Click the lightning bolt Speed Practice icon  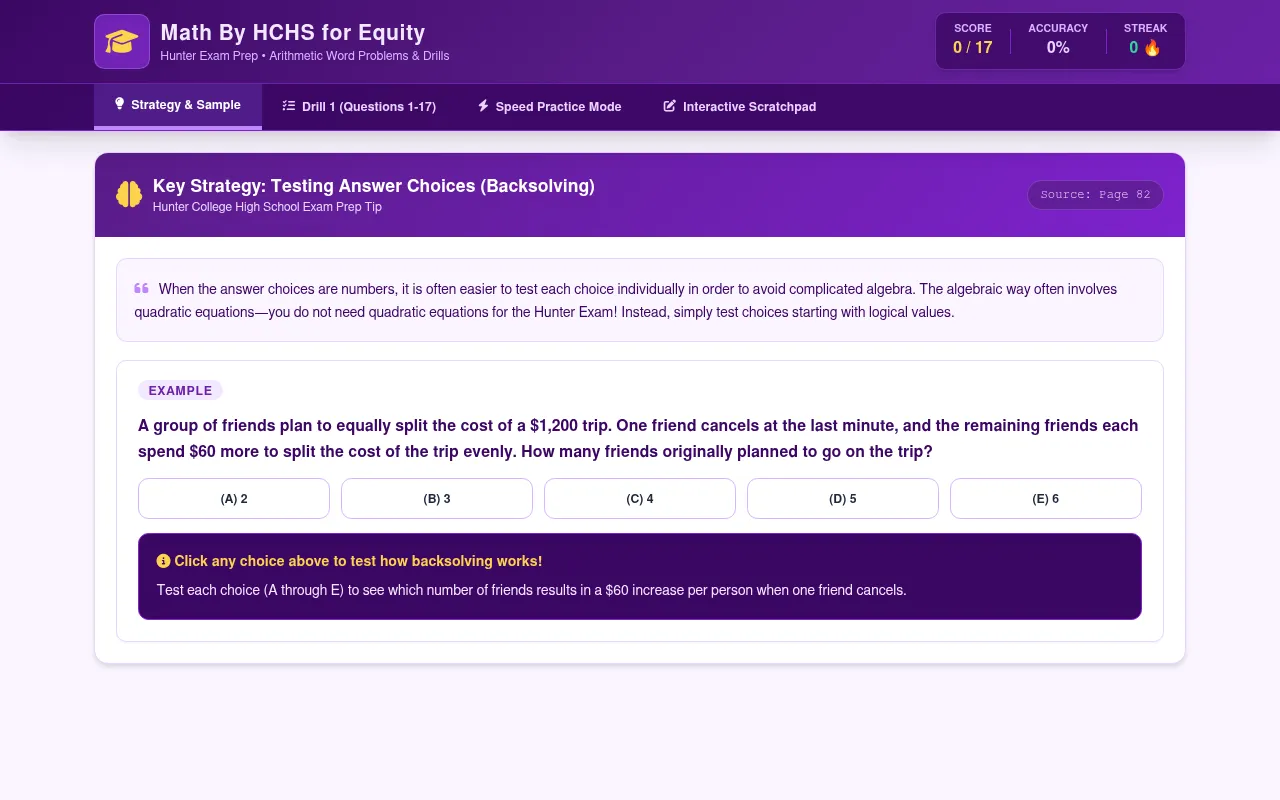(483, 106)
